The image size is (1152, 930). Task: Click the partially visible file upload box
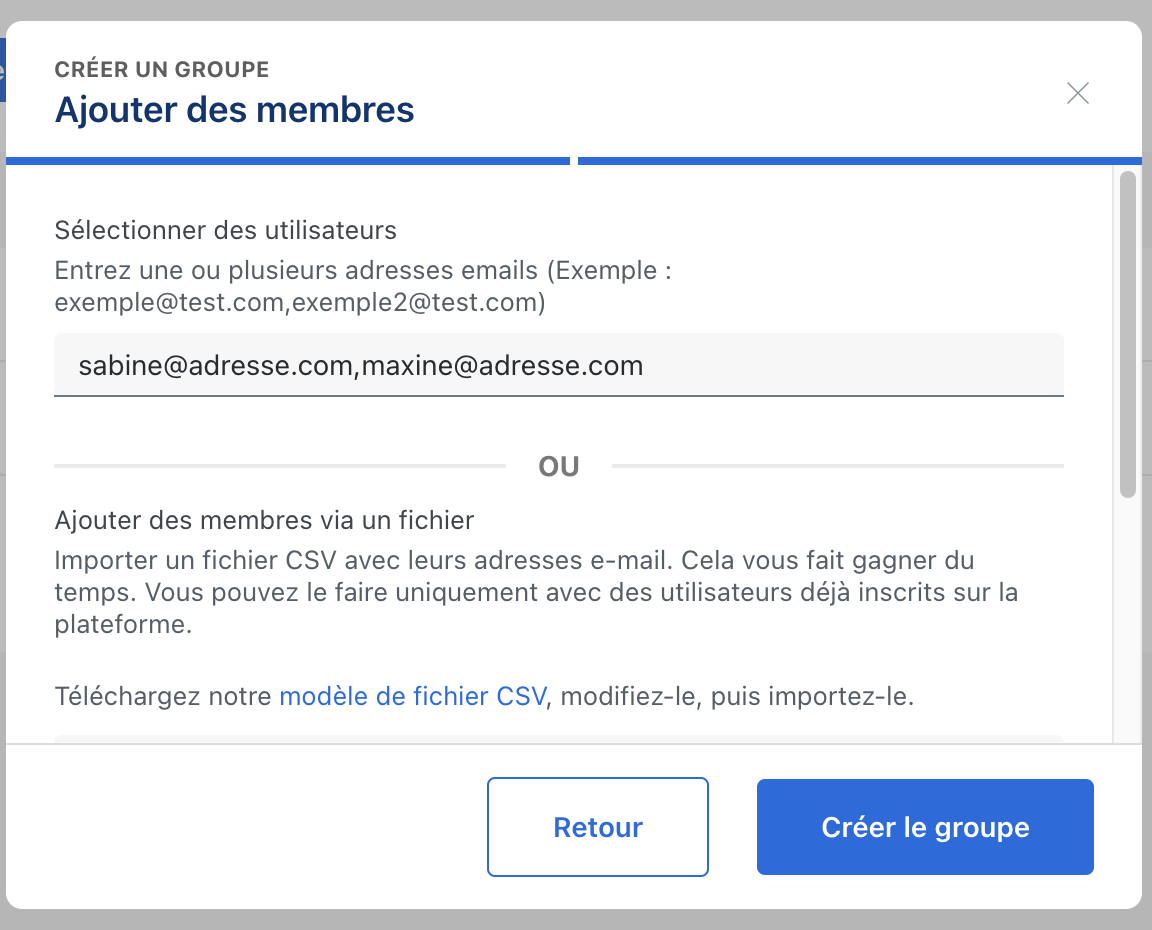point(558,739)
